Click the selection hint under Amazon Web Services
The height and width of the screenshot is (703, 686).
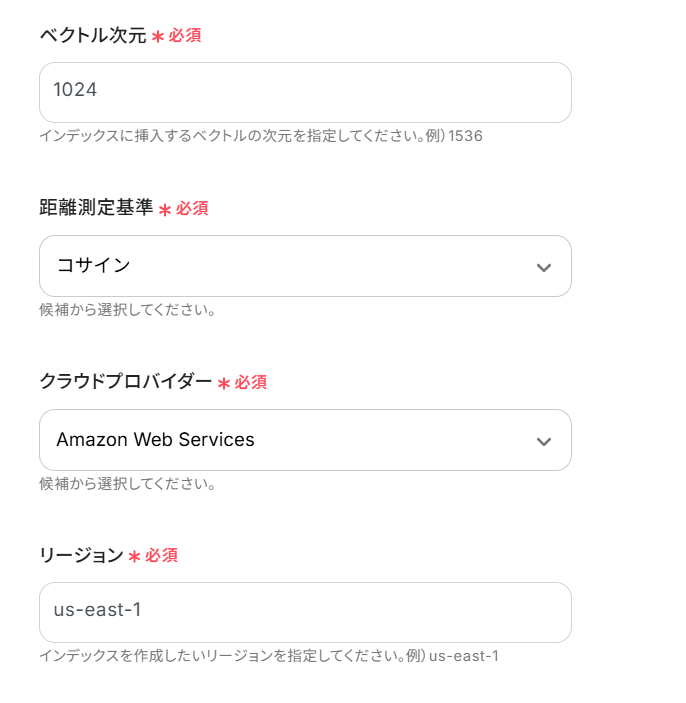pos(128,484)
